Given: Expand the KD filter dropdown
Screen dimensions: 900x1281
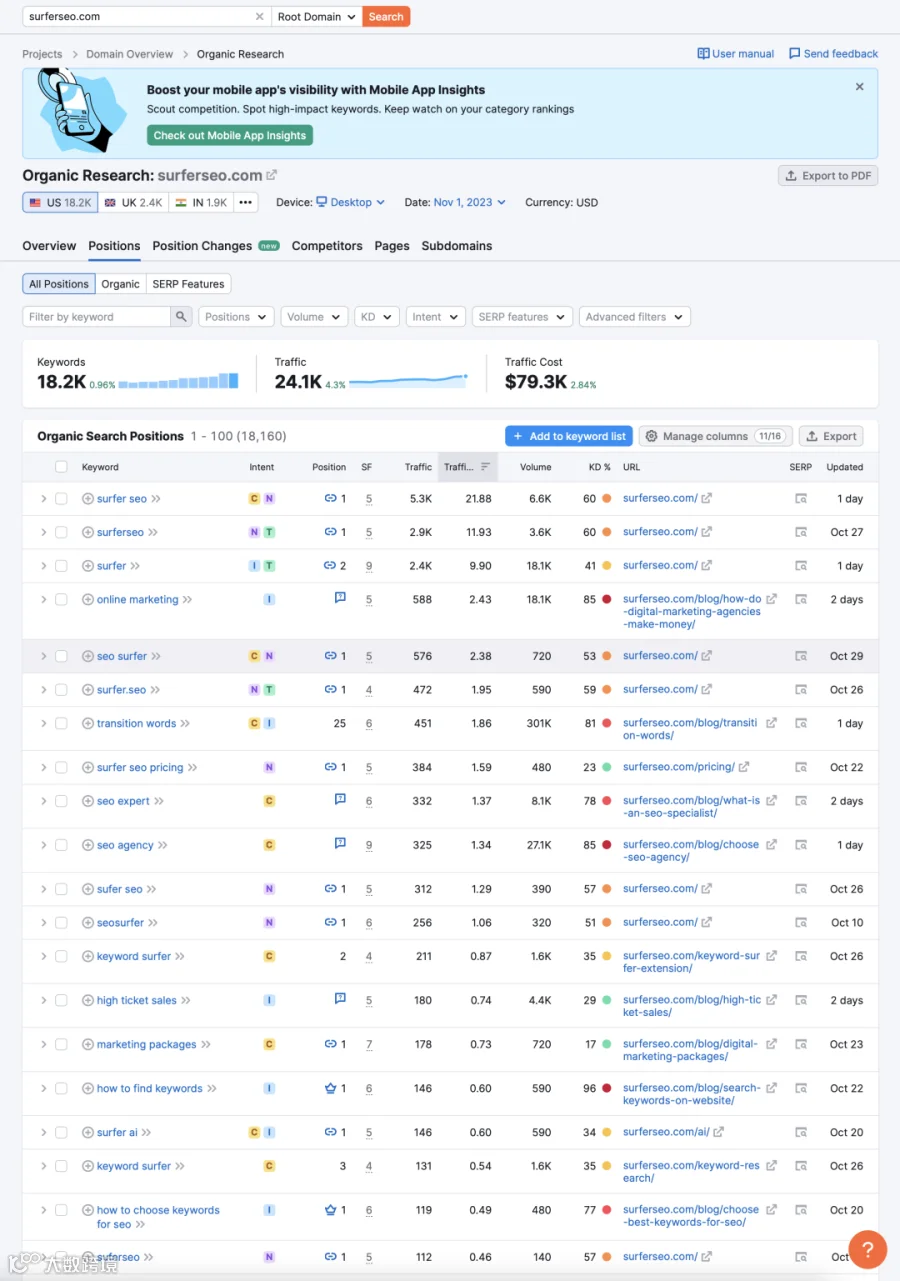Looking at the screenshot, I should click(x=377, y=317).
